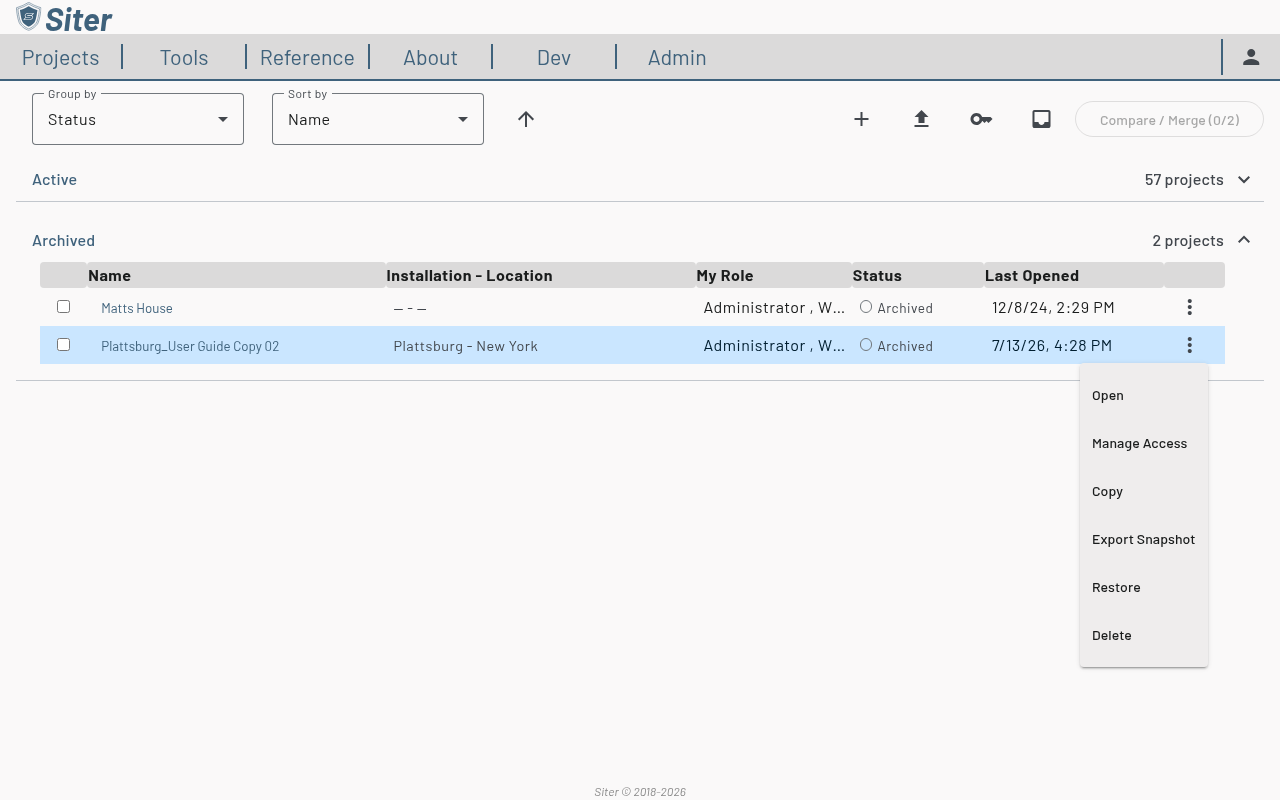Screen dimensions: 1280x800
Task: Click the key access icon
Action: coord(981,119)
